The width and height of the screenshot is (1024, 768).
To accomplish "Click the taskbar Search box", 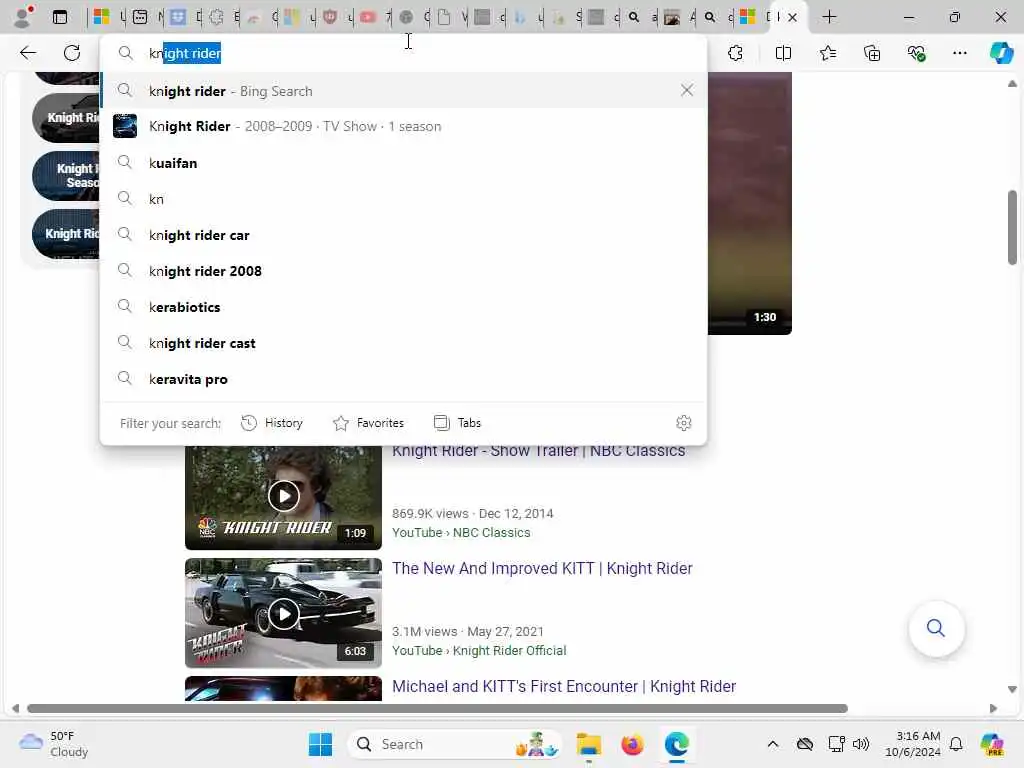I will (x=455, y=744).
